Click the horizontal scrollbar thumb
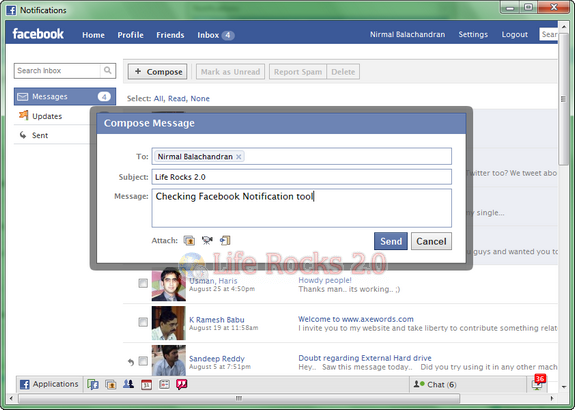Image resolution: width=575 pixels, height=410 pixels. coord(239,398)
